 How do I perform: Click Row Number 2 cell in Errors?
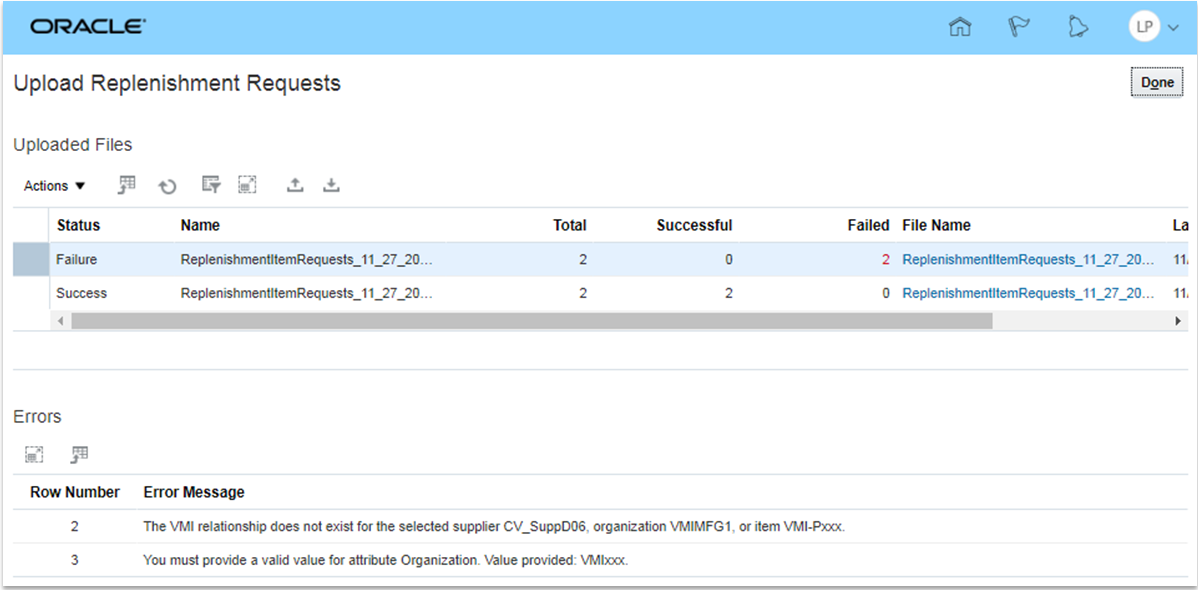(x=75, y=527)
